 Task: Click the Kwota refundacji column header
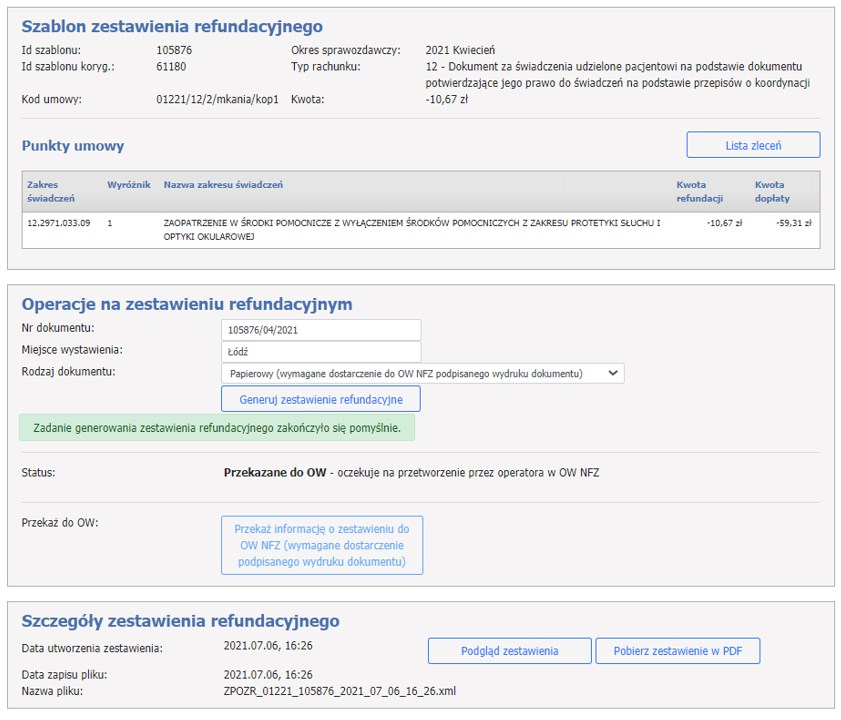coord(699,191)
